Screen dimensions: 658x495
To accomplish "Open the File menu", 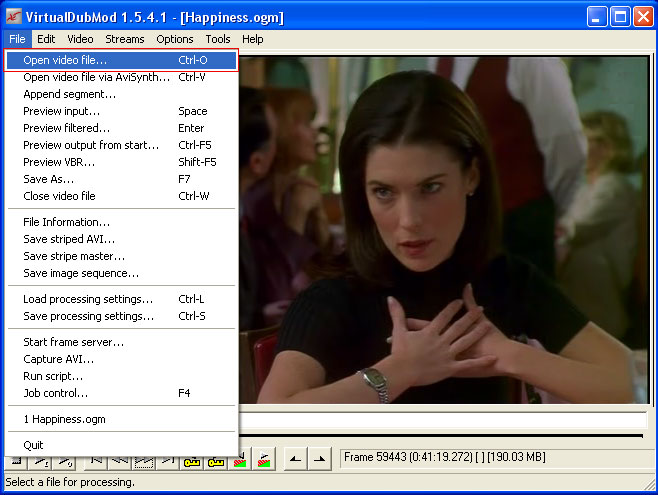I will click(17, 39).
